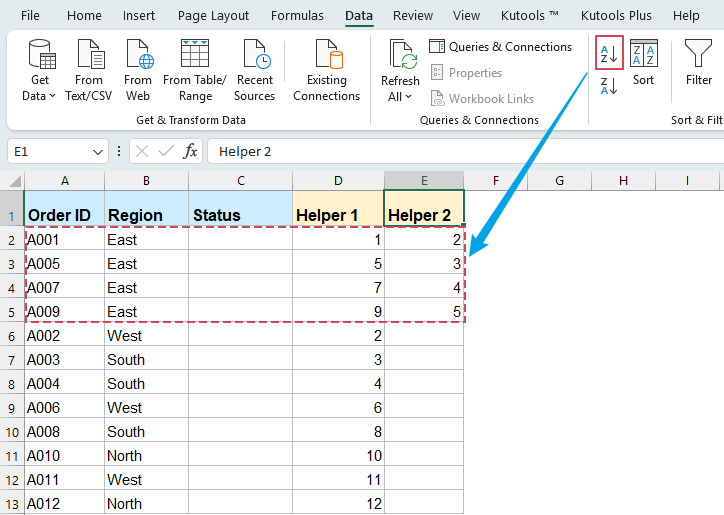Viewport: 724px width, 515px height.
Task: Confirm entry with checkmark icon
Action: [166, 151]
